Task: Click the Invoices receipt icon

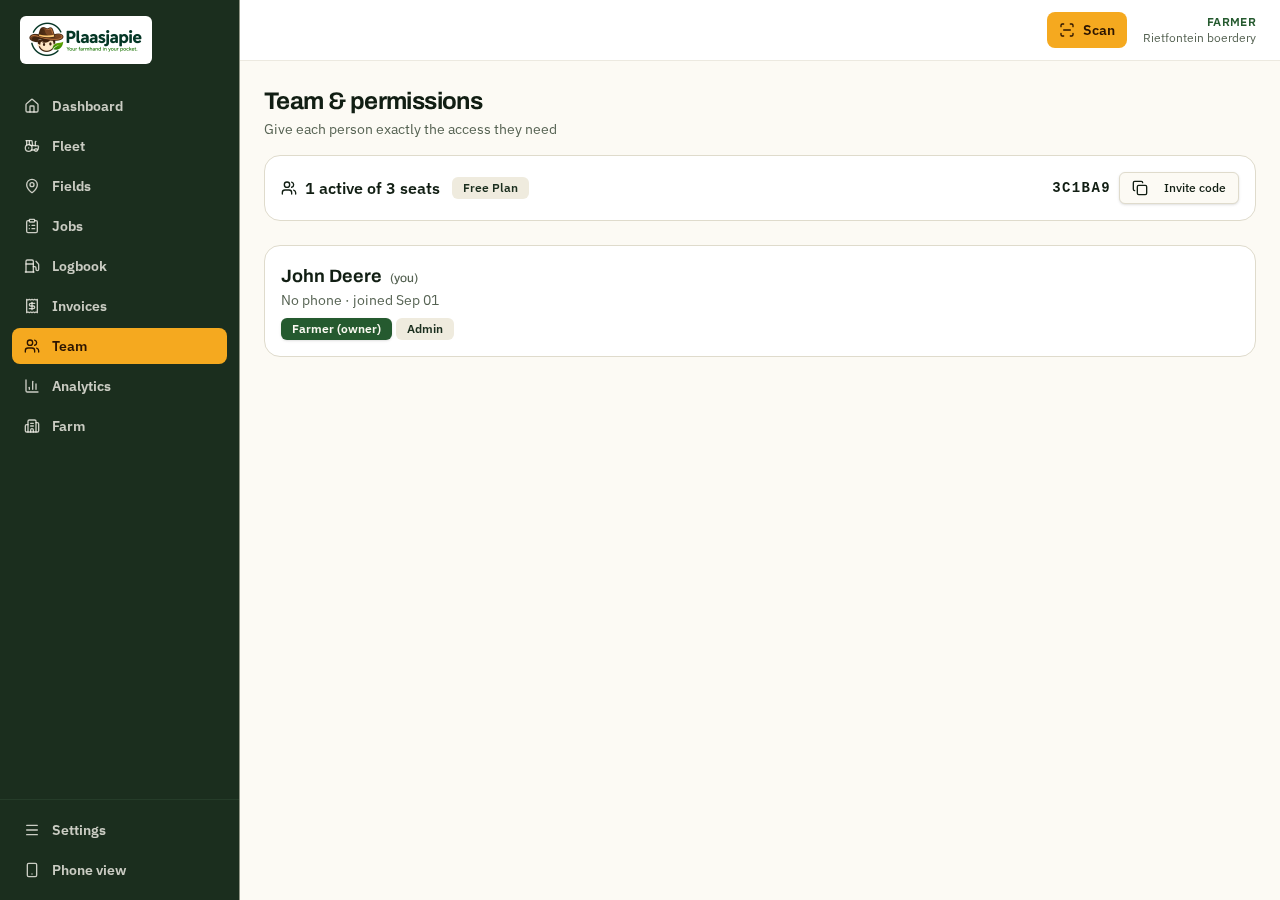Action: pos(32,306)
